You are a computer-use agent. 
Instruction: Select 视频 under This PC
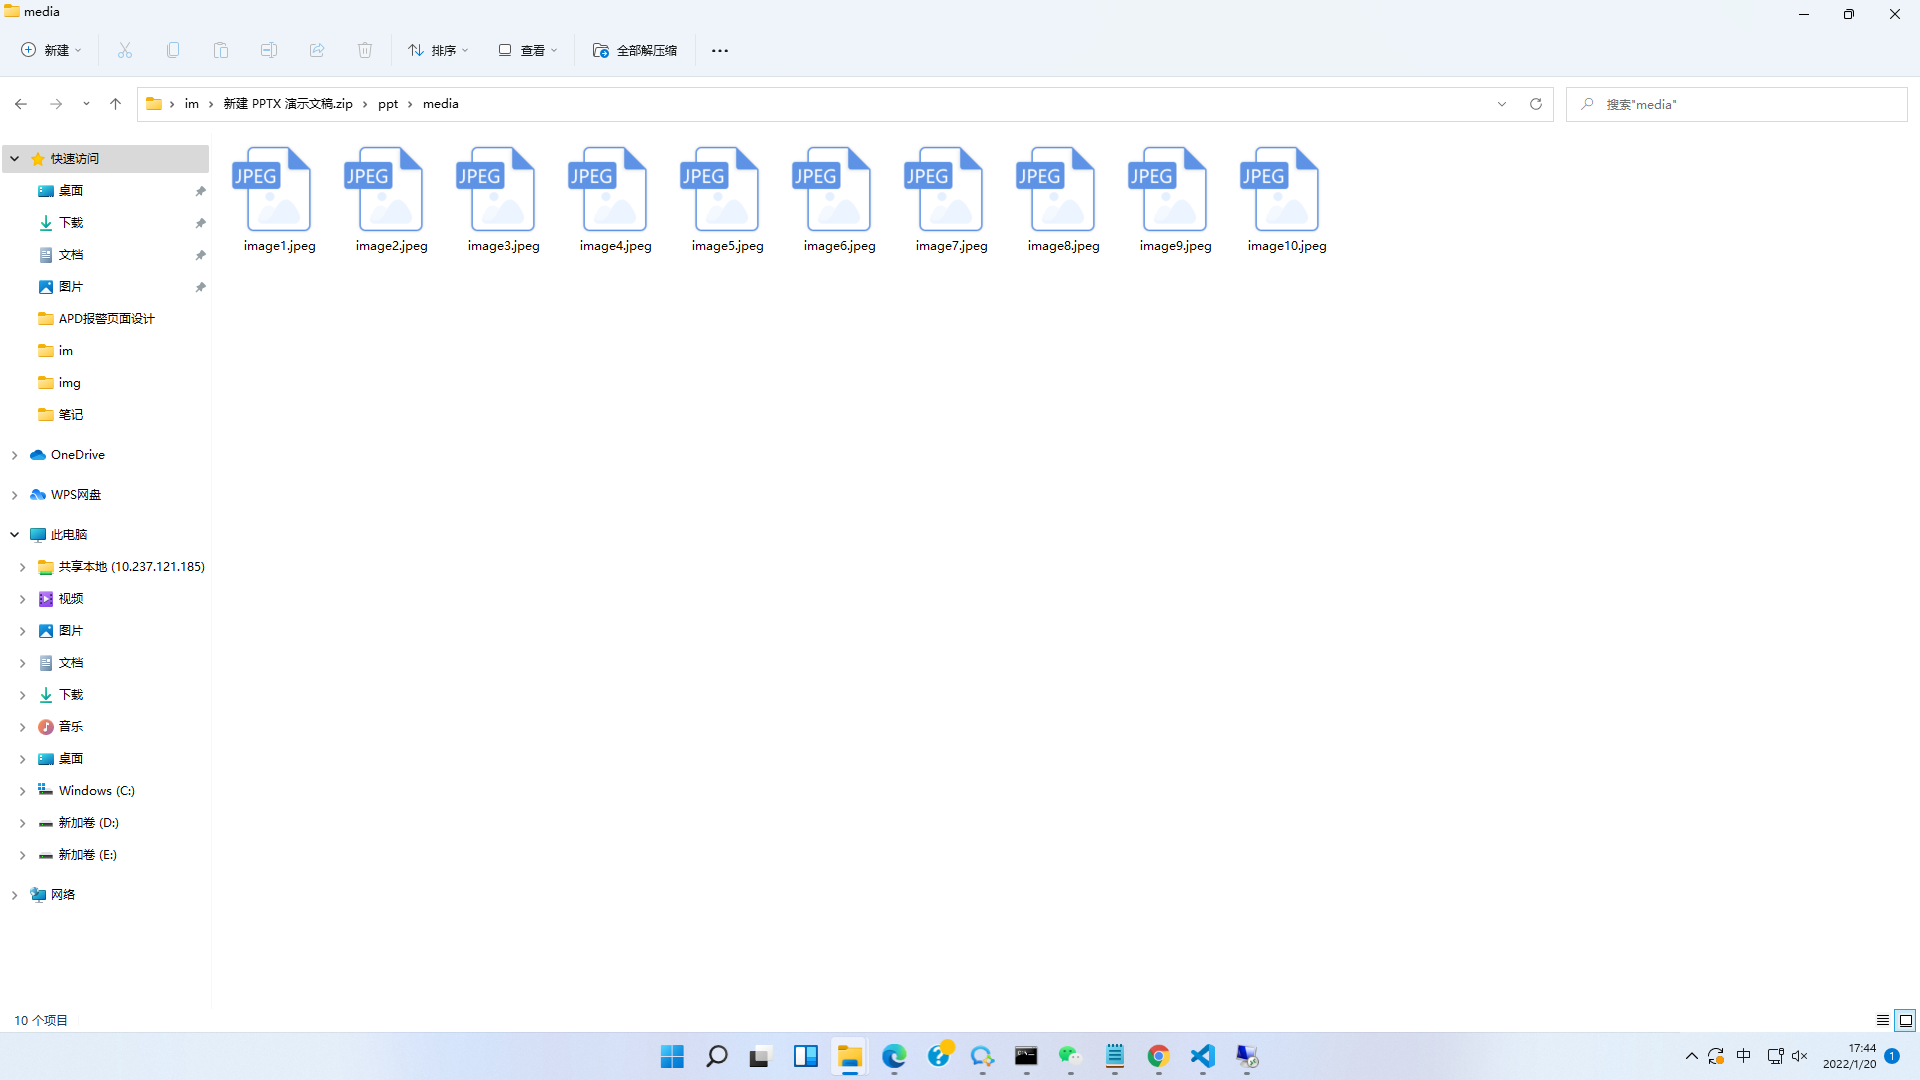71,599
